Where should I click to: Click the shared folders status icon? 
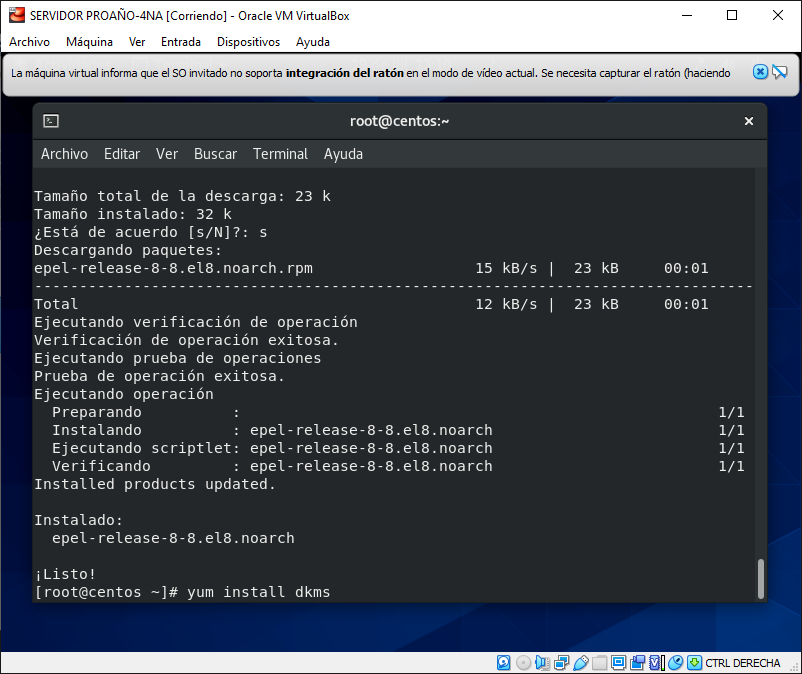click(599, 663)
